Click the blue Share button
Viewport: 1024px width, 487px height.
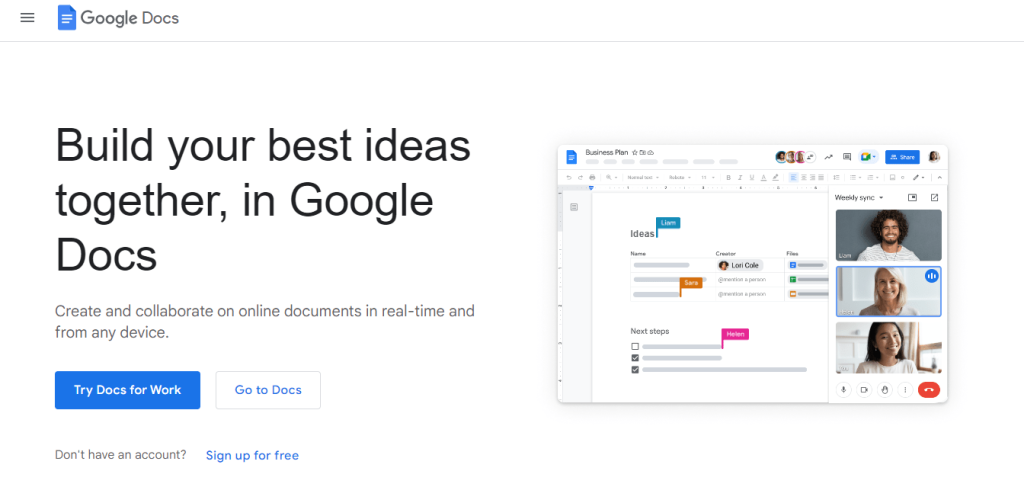point(902,157)
